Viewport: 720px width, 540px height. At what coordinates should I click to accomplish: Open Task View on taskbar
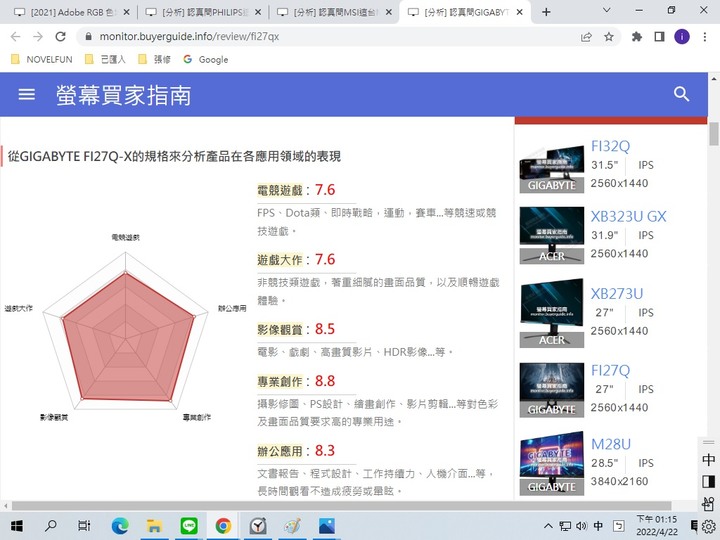84,526
